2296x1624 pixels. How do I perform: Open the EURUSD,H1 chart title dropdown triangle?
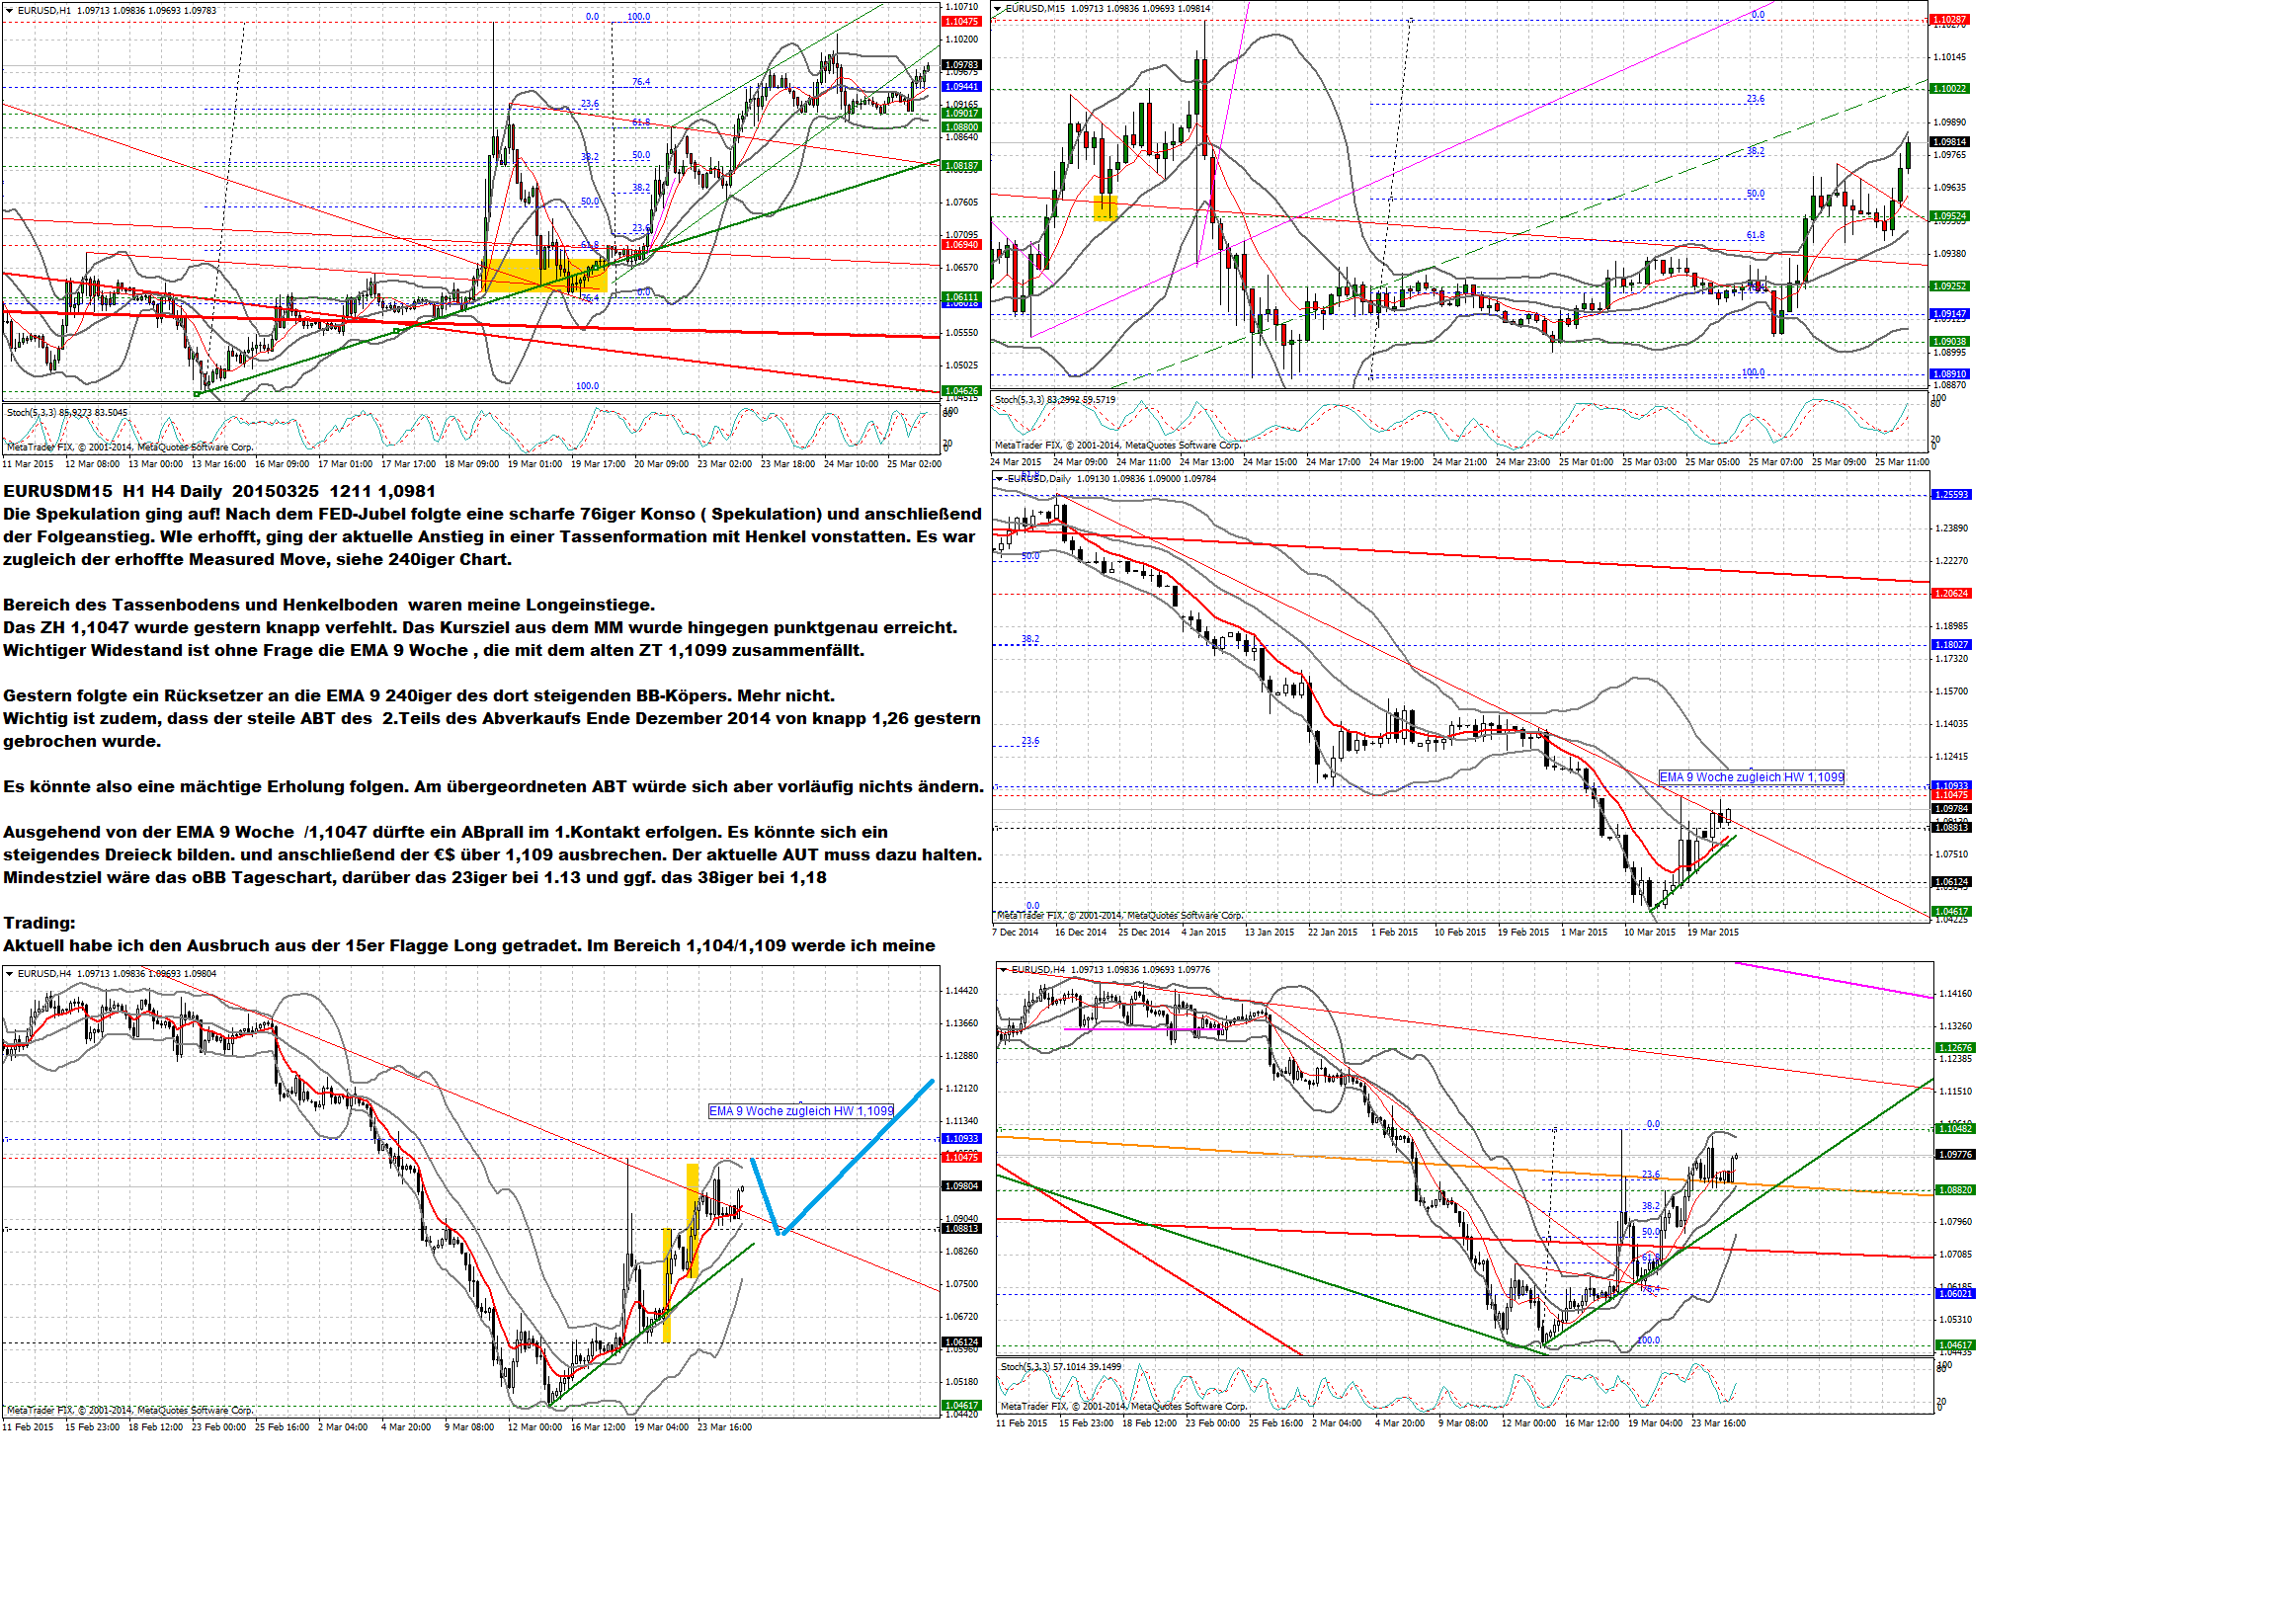[x=9, y=11]
